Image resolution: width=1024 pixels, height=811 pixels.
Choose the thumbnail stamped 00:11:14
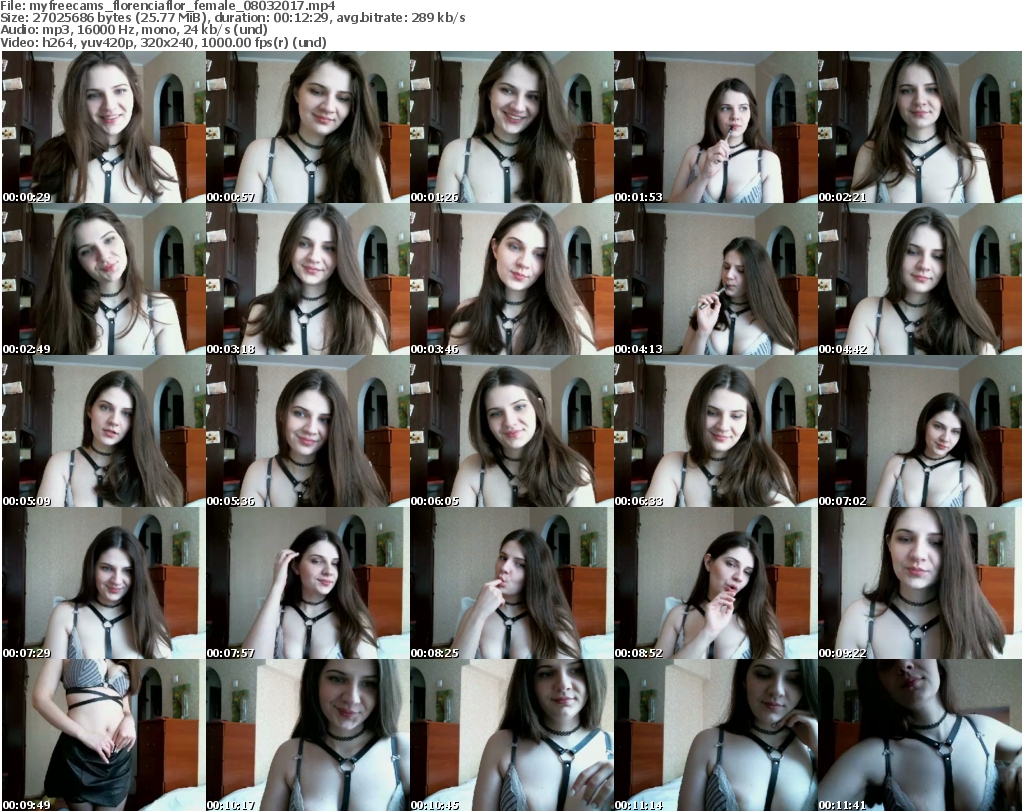pos(715,735)
